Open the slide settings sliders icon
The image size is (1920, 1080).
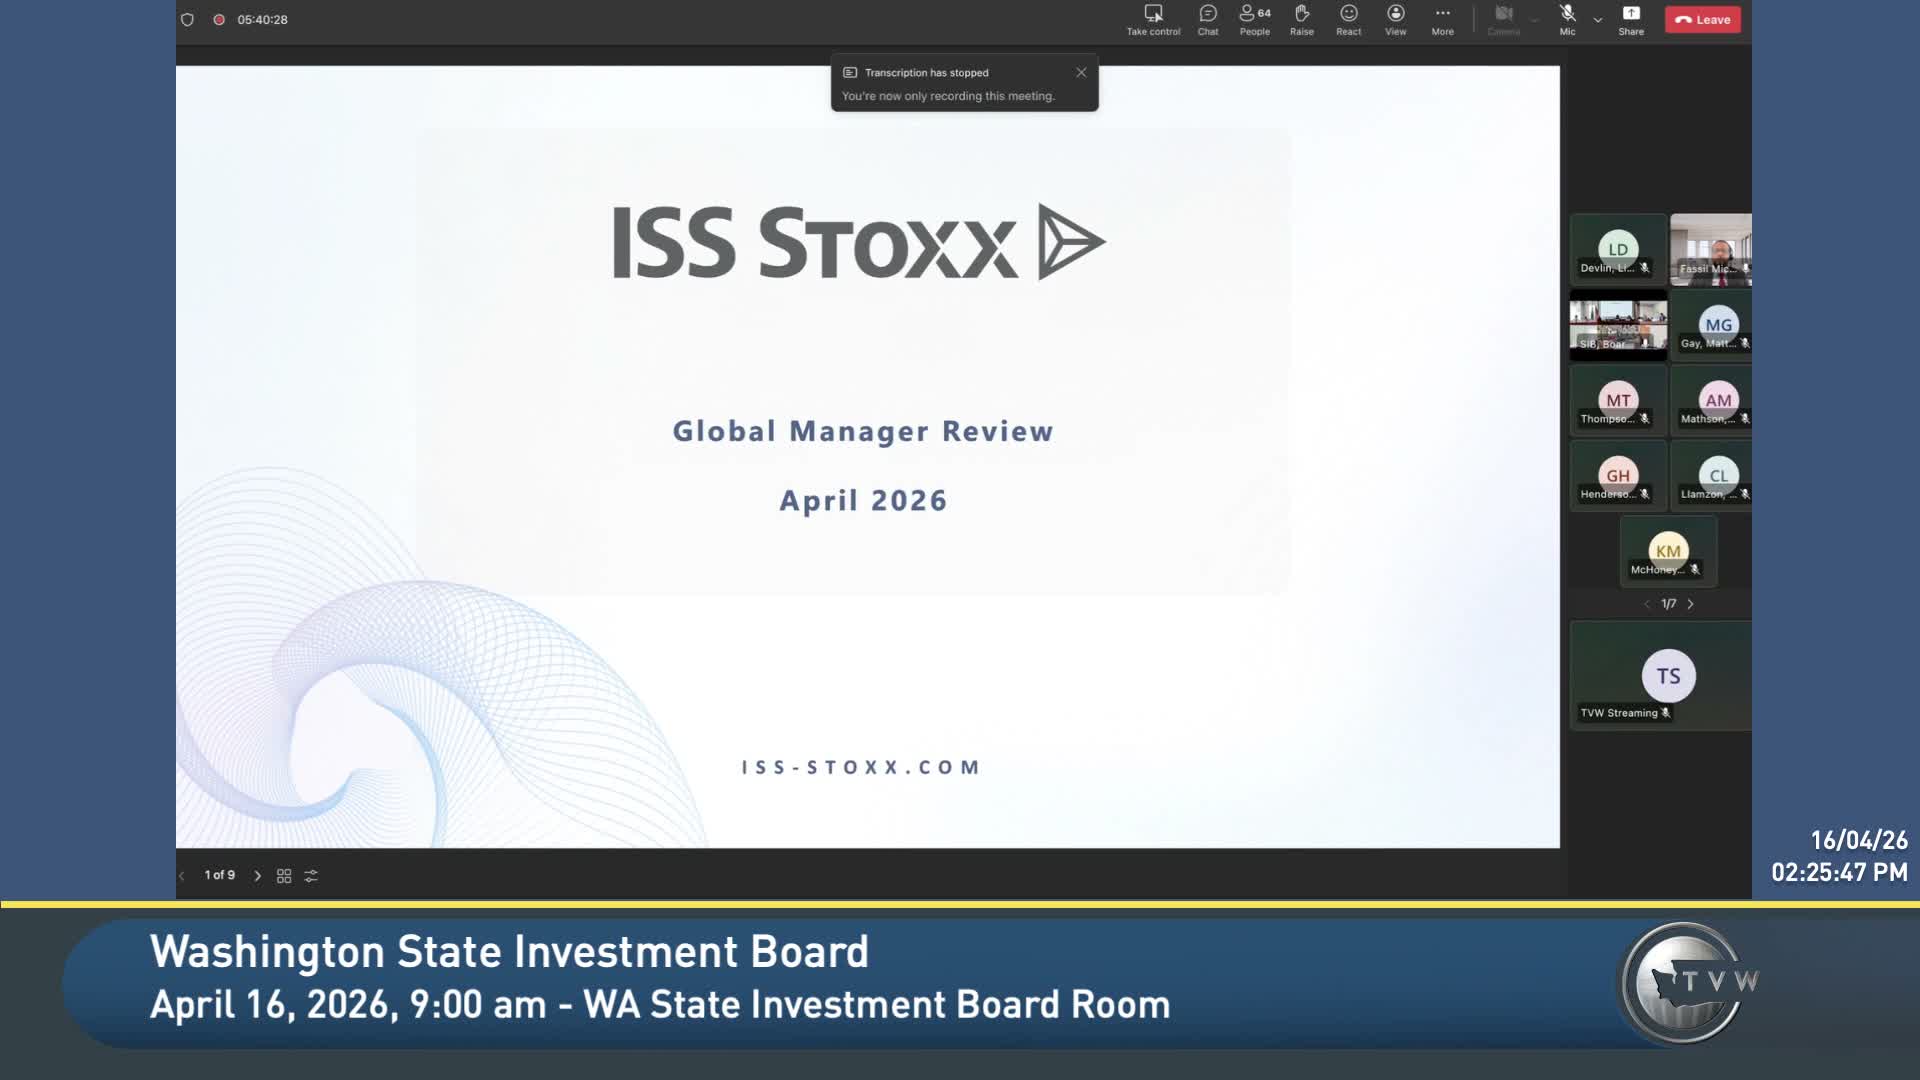coord(311,876)
